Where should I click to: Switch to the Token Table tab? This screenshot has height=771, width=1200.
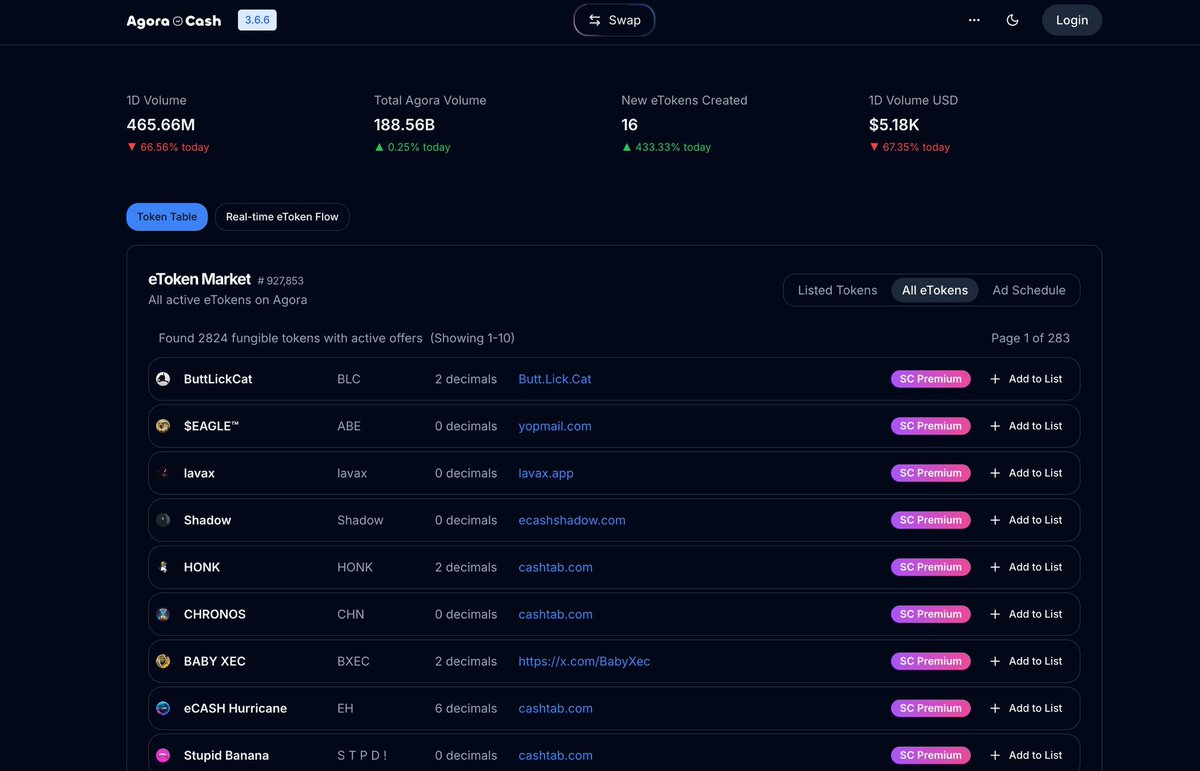(x=167, y=217)
